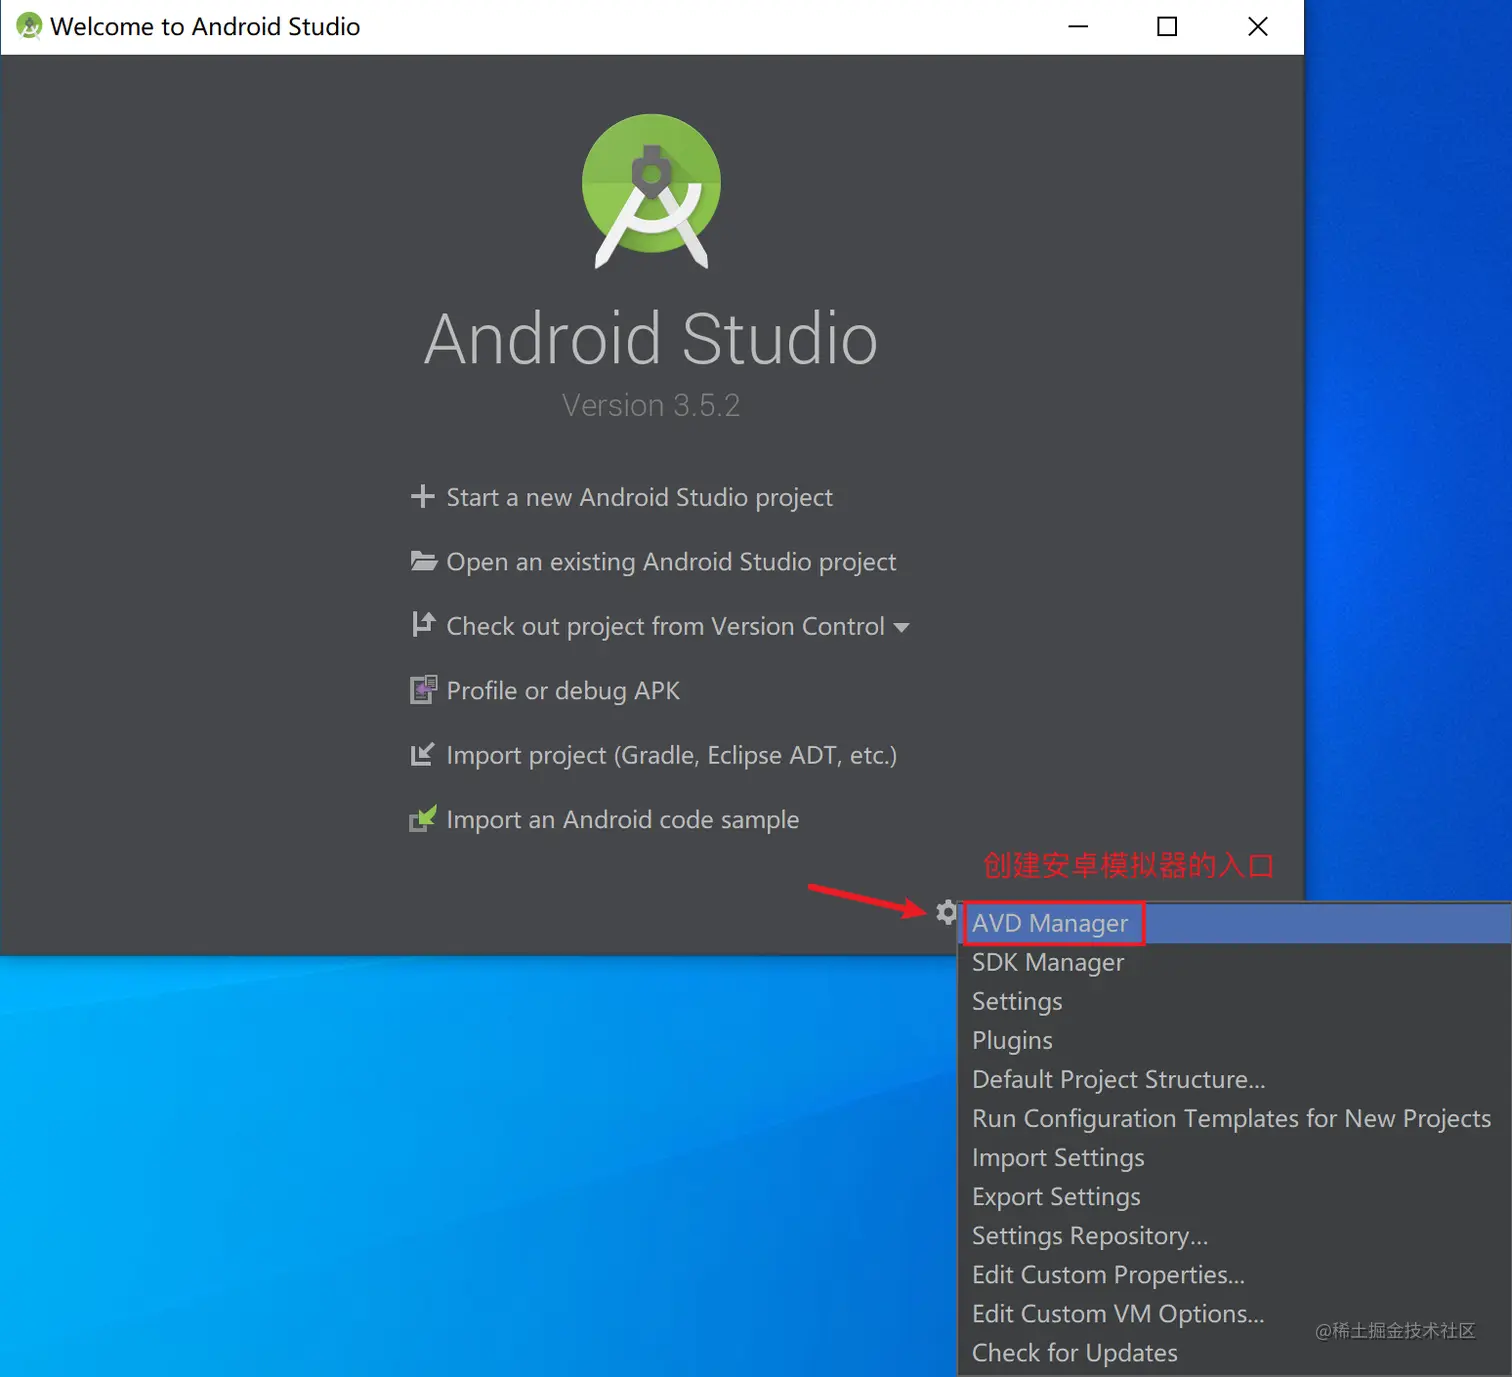Click the Android Studio icon in title bar
Viewport: 1512px width, 1377px height.
[x=29, y=26]
